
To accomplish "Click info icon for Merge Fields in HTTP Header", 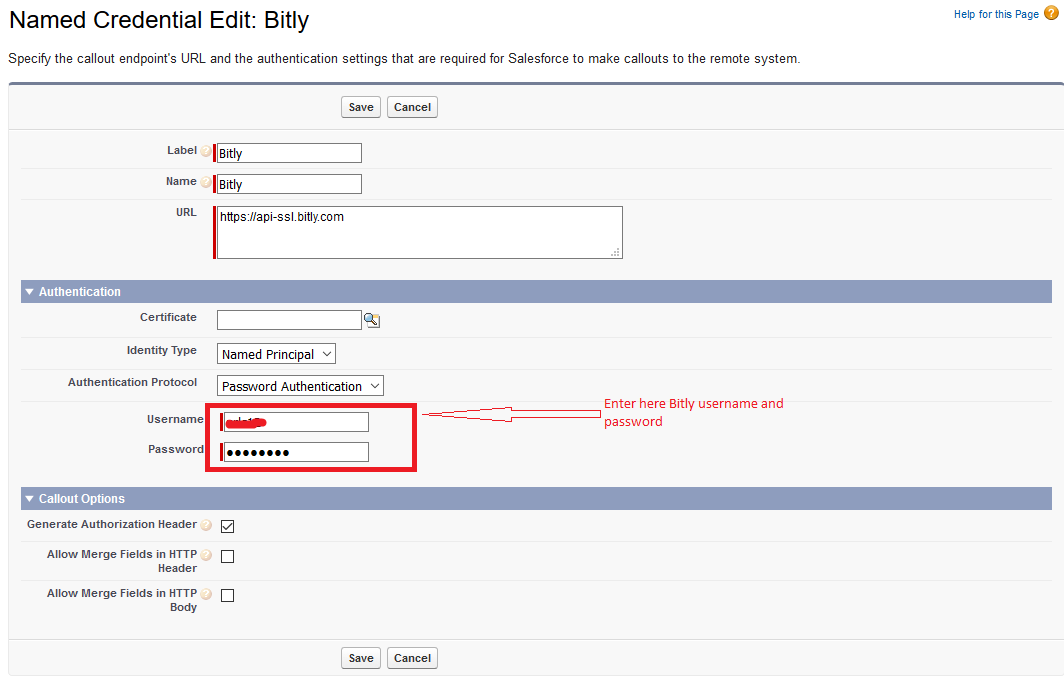I will click(206, 555).
